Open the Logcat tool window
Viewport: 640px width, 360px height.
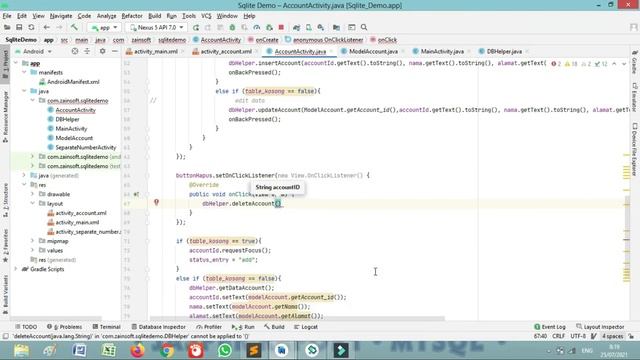[306, 327]
